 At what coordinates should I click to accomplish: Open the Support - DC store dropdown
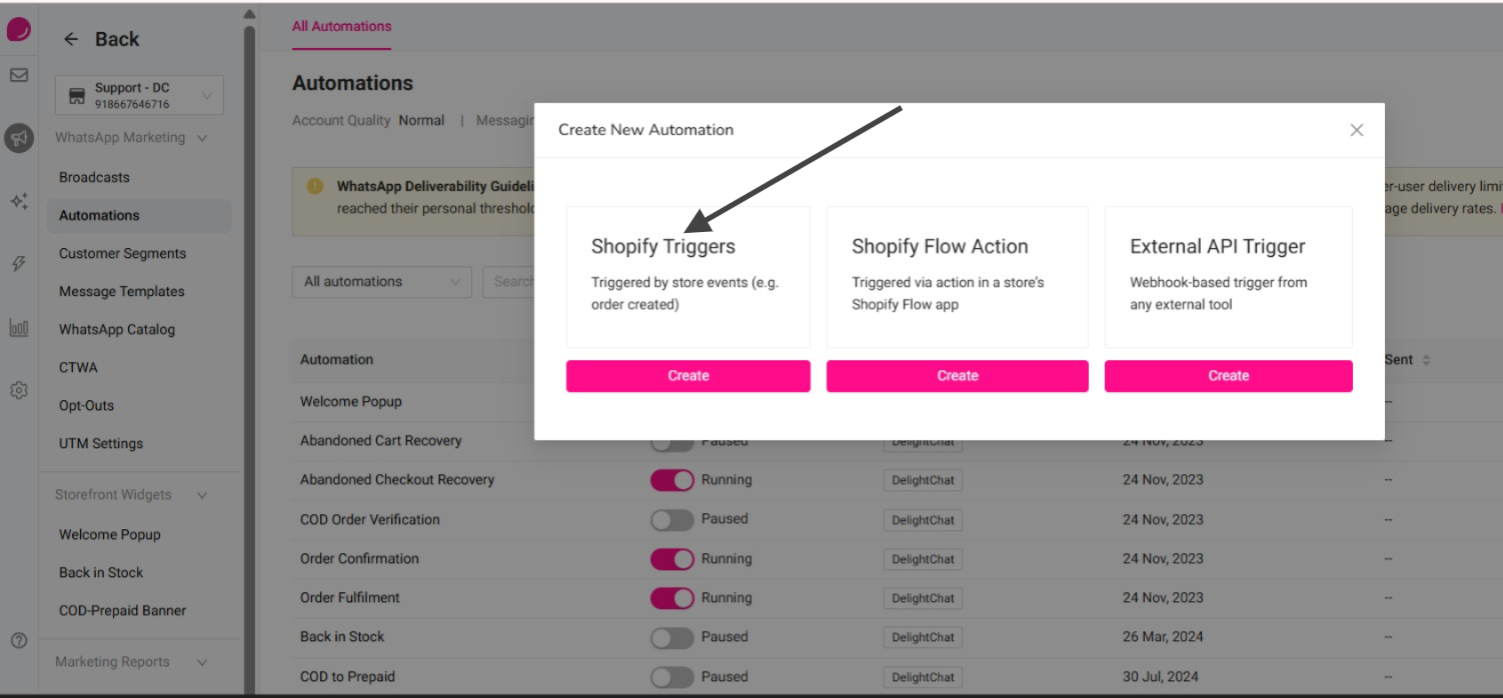[x=139, y=95]
